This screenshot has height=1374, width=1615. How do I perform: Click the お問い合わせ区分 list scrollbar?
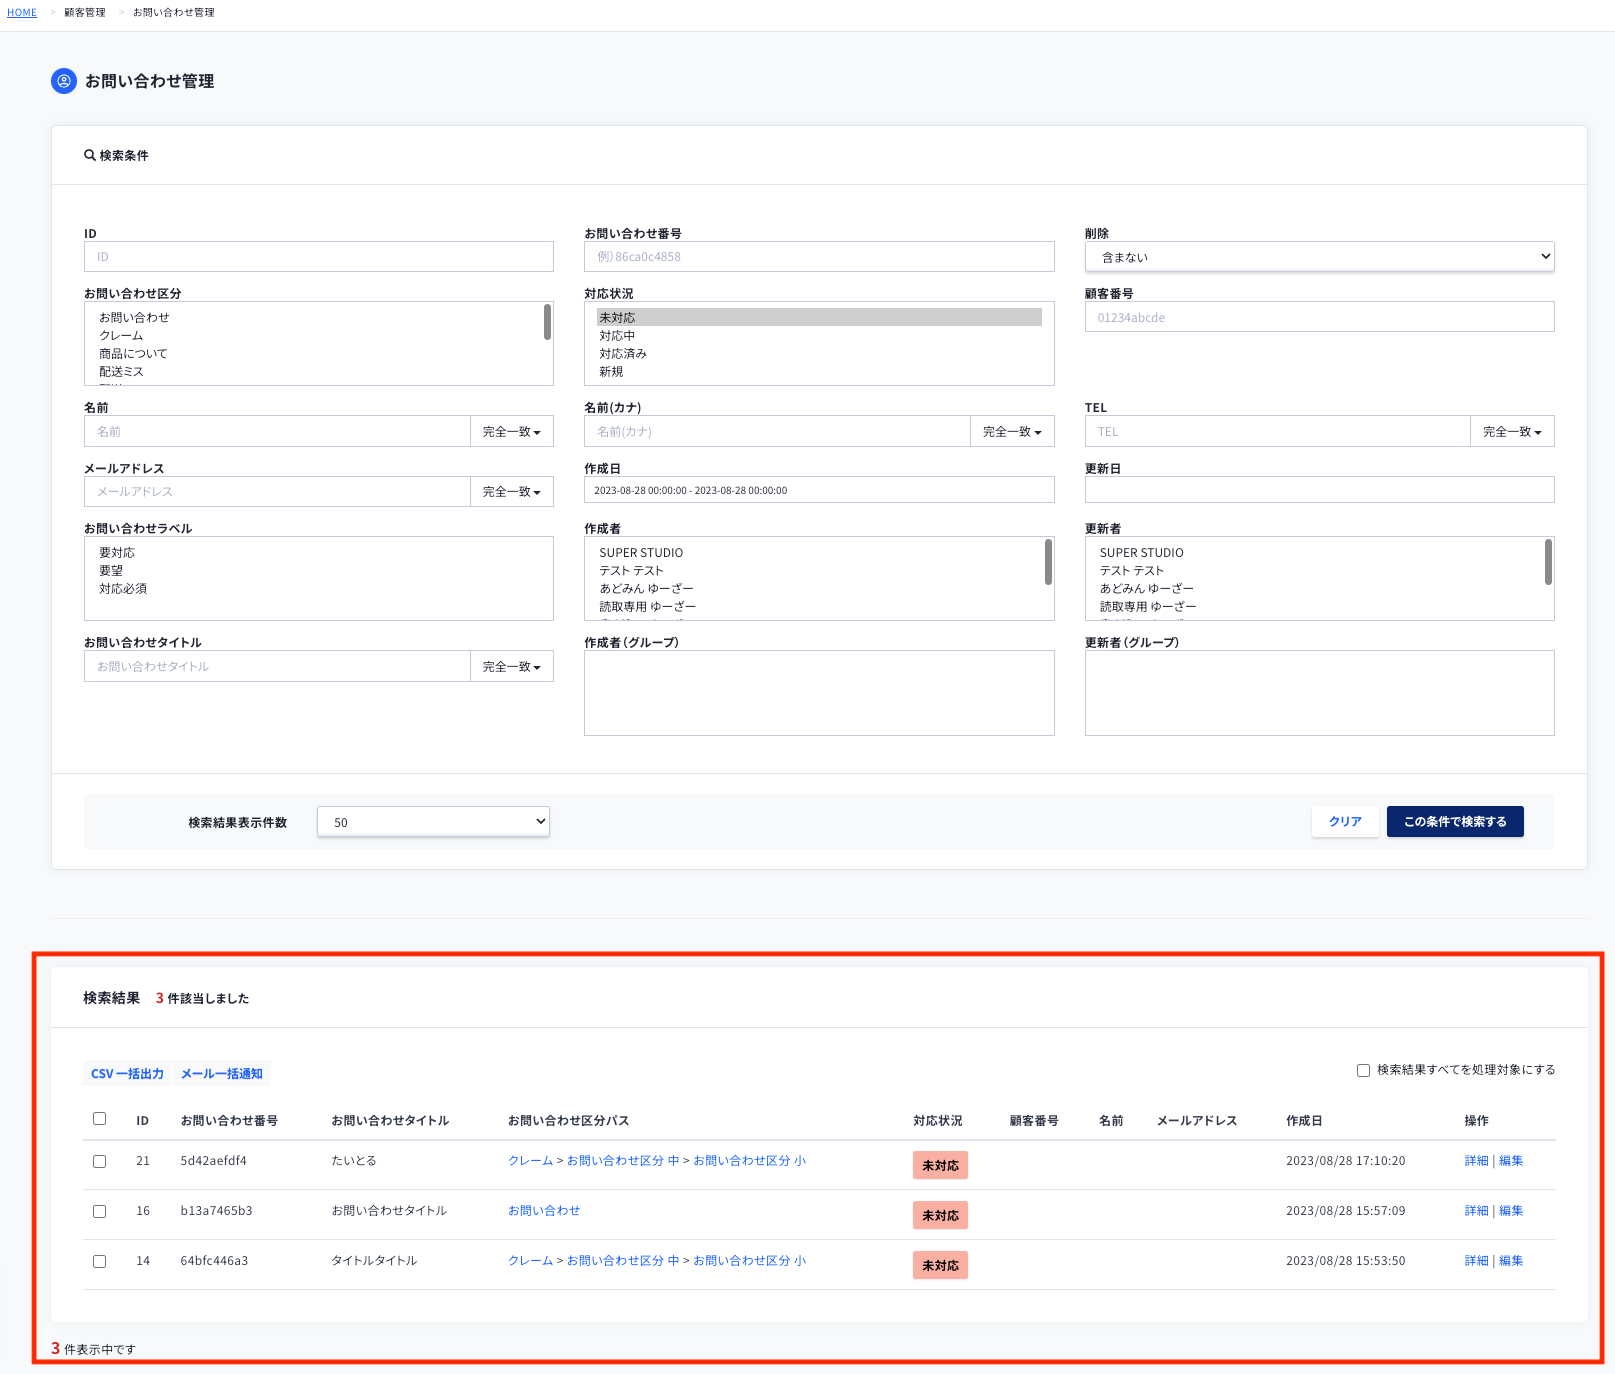click(547, 322)
